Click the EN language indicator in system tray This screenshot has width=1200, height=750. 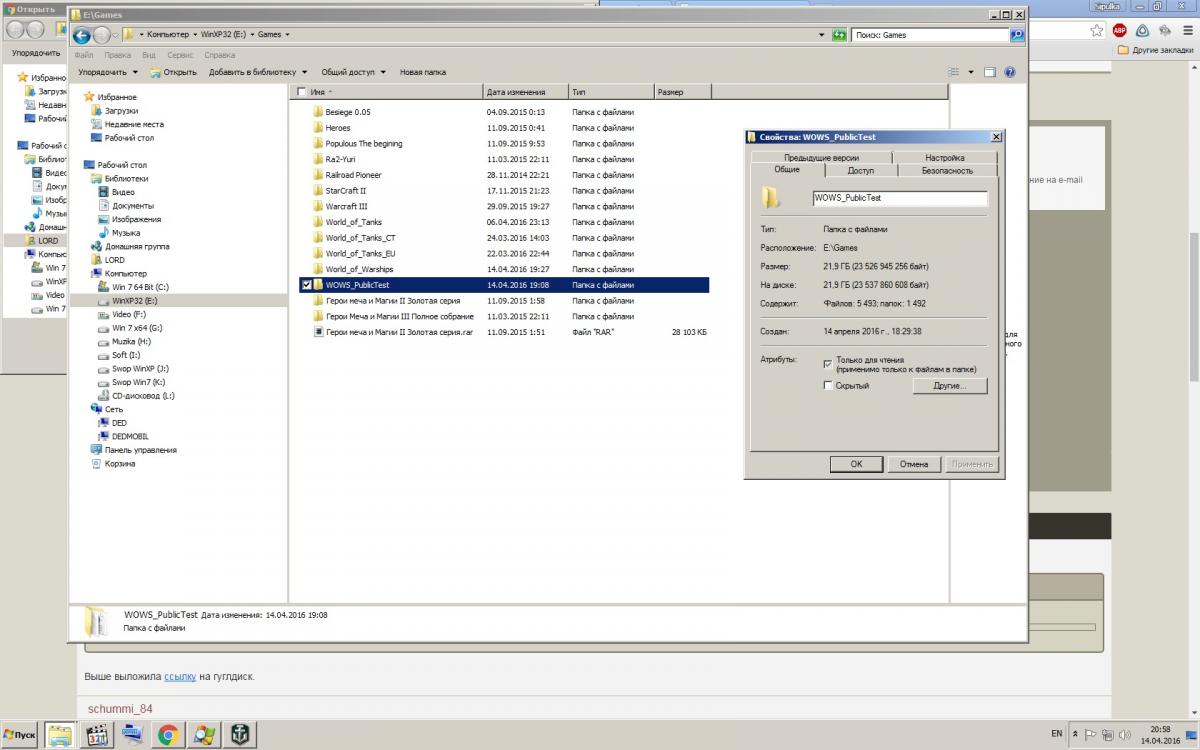[x=1057, y=734]
